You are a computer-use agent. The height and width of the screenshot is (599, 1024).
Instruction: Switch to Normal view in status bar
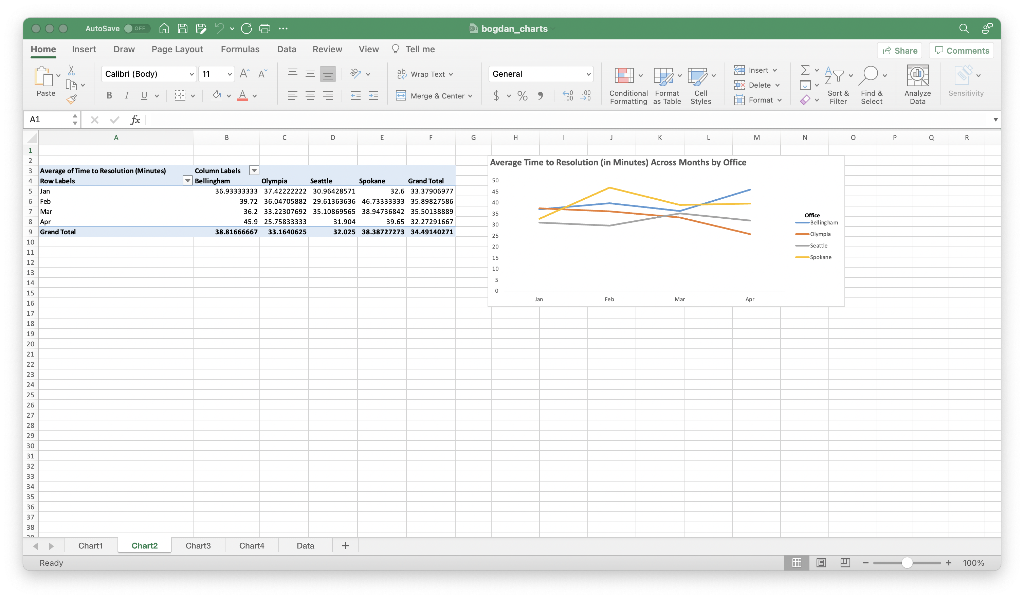coord(797,562)
